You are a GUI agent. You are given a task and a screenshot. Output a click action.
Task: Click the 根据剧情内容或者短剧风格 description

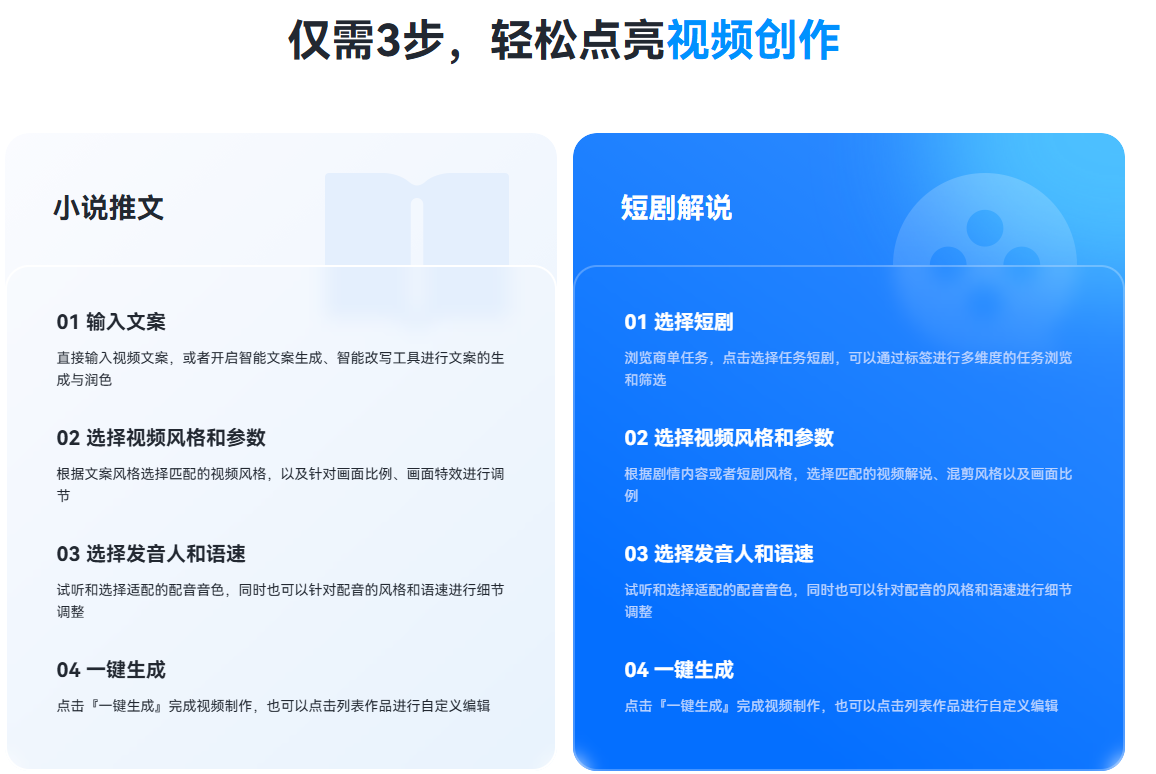click(x=848, y=484)
